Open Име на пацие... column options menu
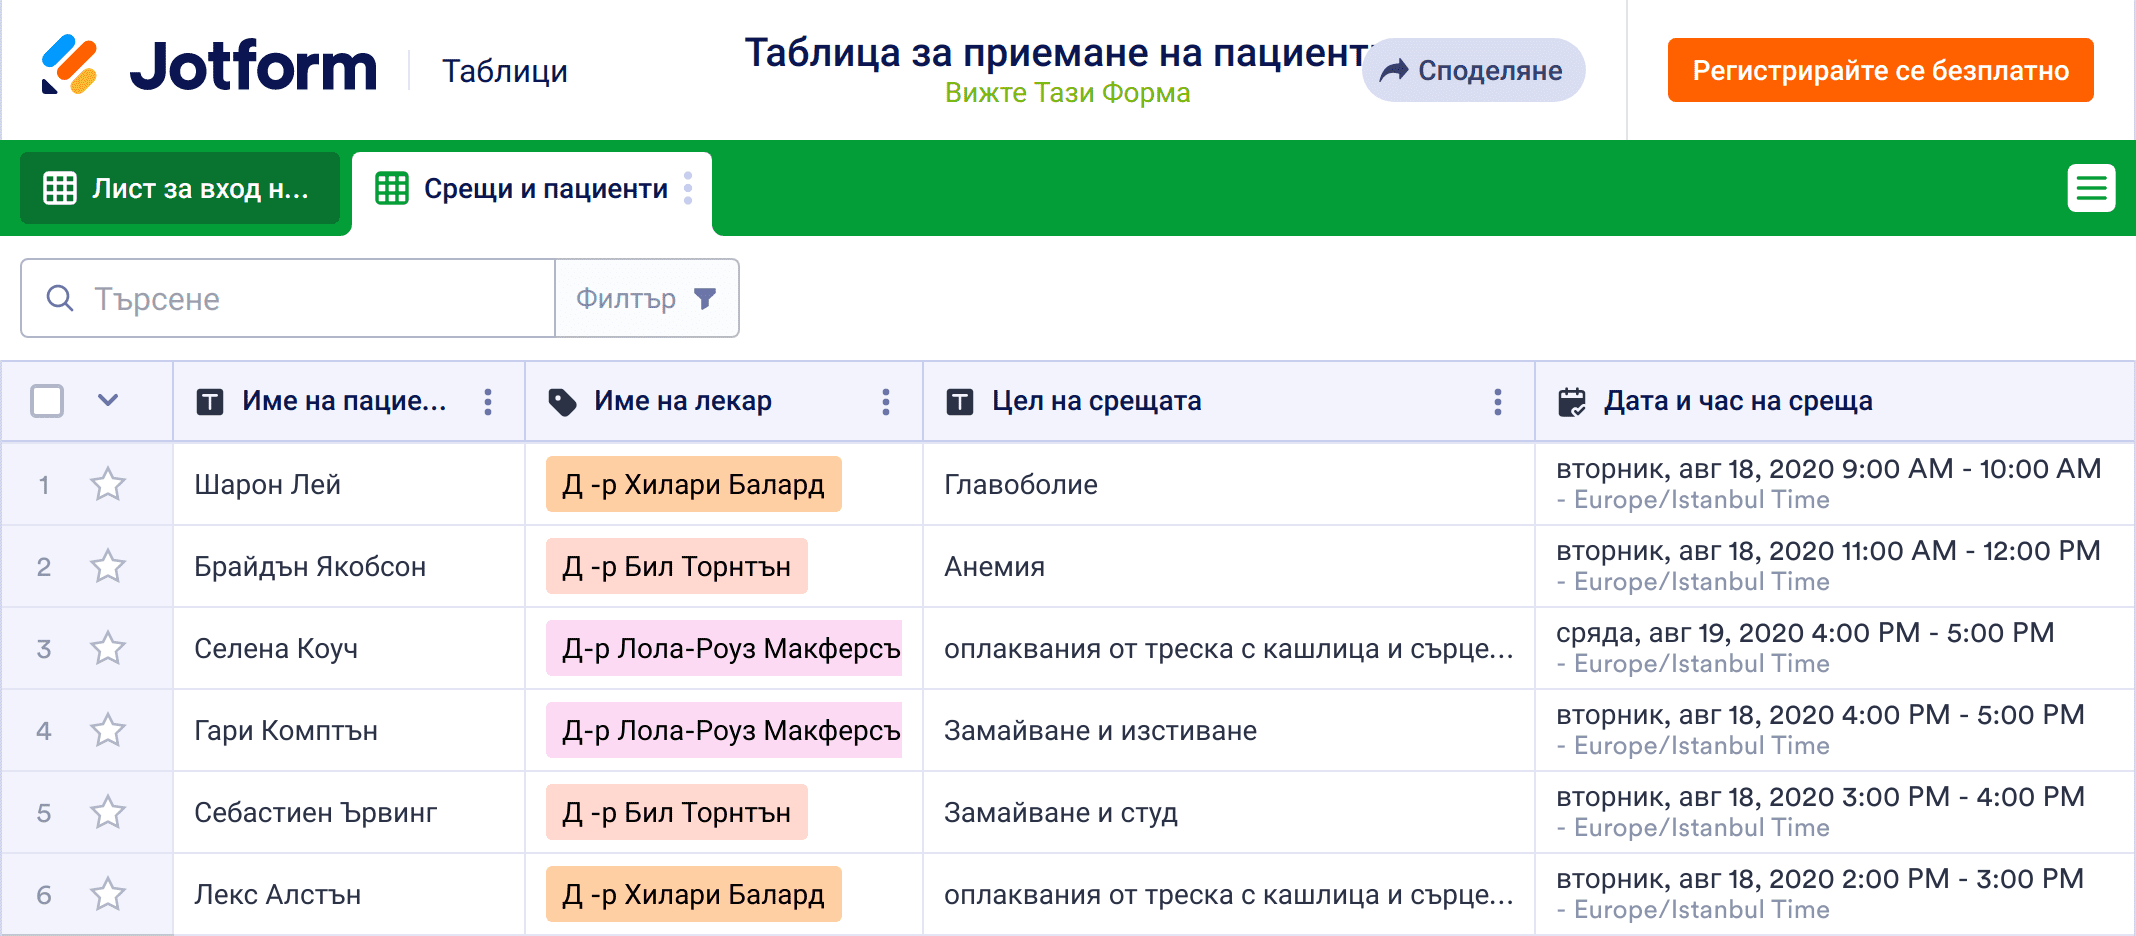Screen dimensions: 2136x936 tap(488, 402)
